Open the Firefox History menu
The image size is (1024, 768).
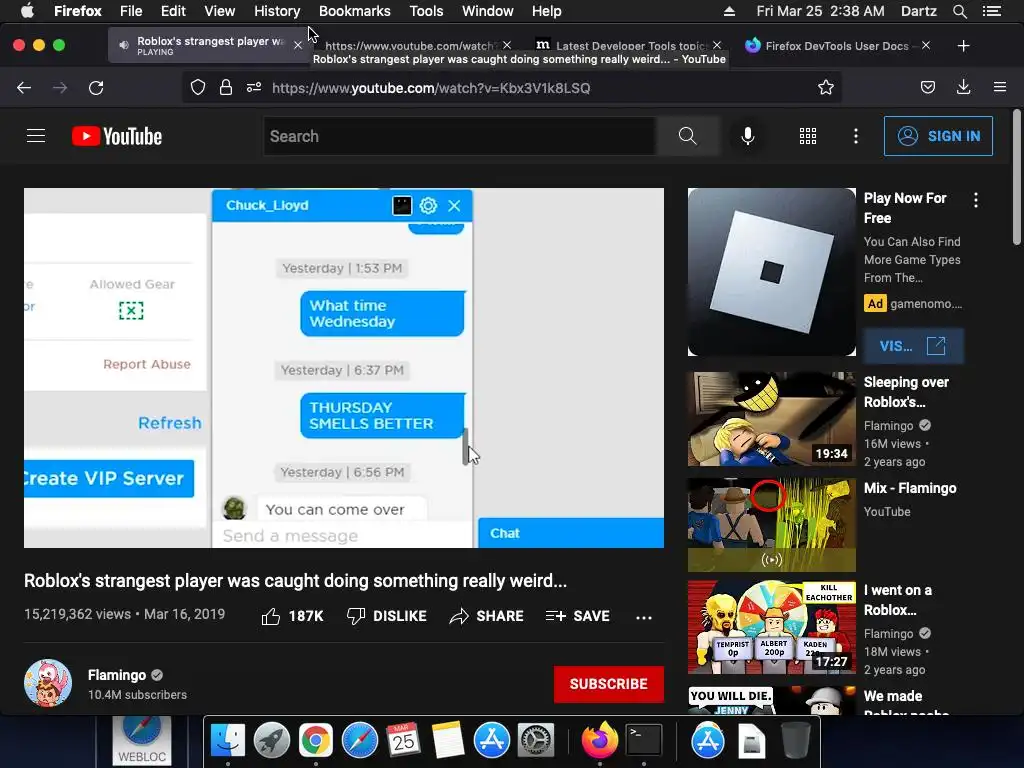(277, 11)
